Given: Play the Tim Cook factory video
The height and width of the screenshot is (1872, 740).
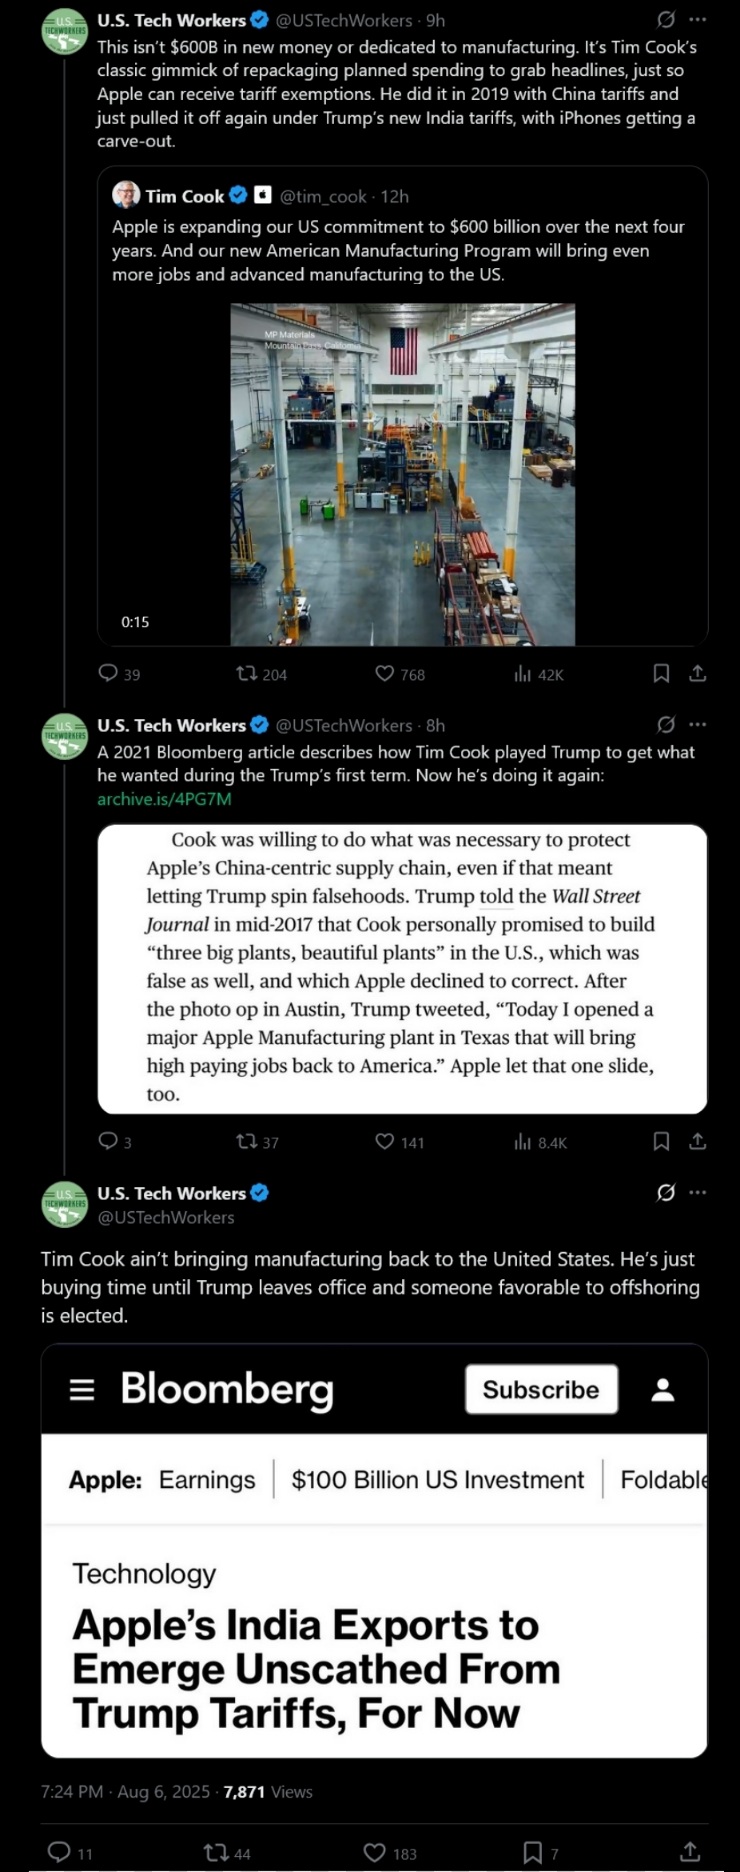Looking at the screenshot, I should pos(403,474).
